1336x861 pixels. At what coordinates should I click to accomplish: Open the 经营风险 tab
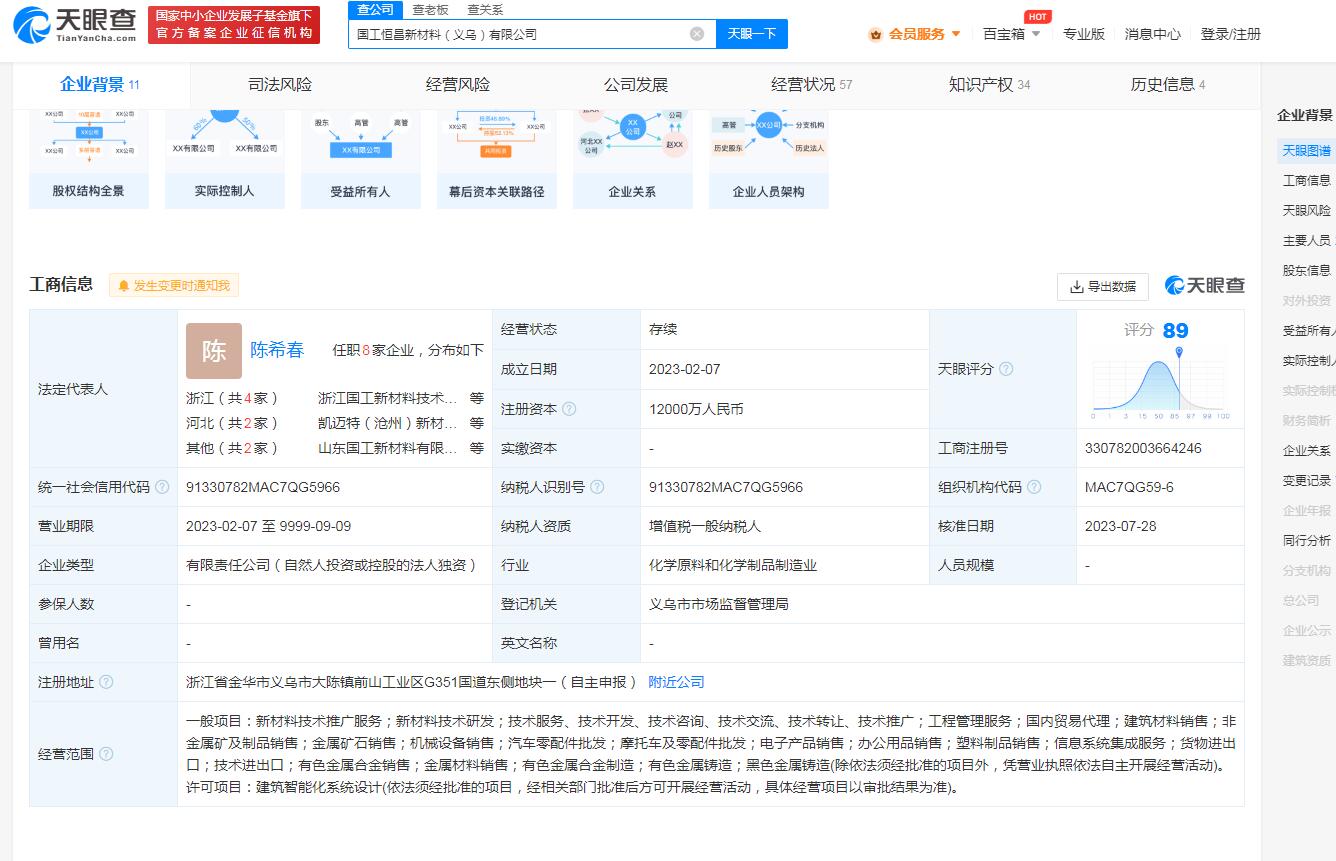click(x=458, y=84)
